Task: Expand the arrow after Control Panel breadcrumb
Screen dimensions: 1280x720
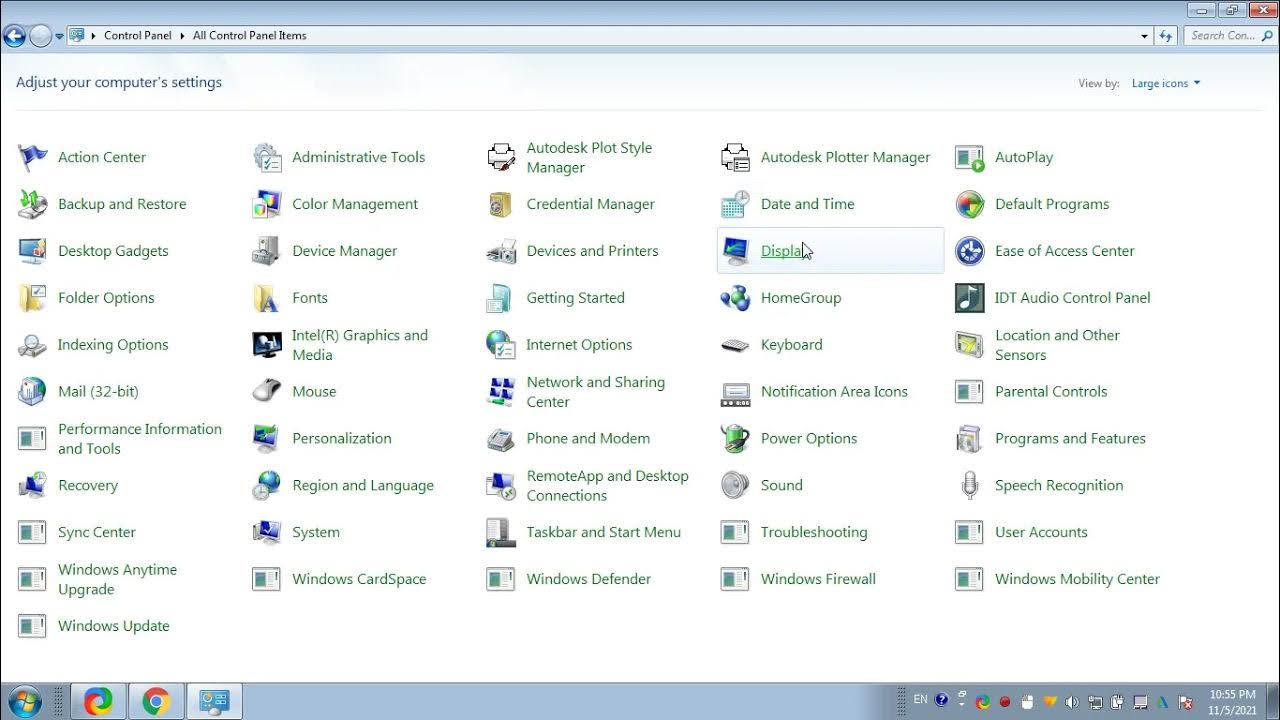Action: (182, 36)
